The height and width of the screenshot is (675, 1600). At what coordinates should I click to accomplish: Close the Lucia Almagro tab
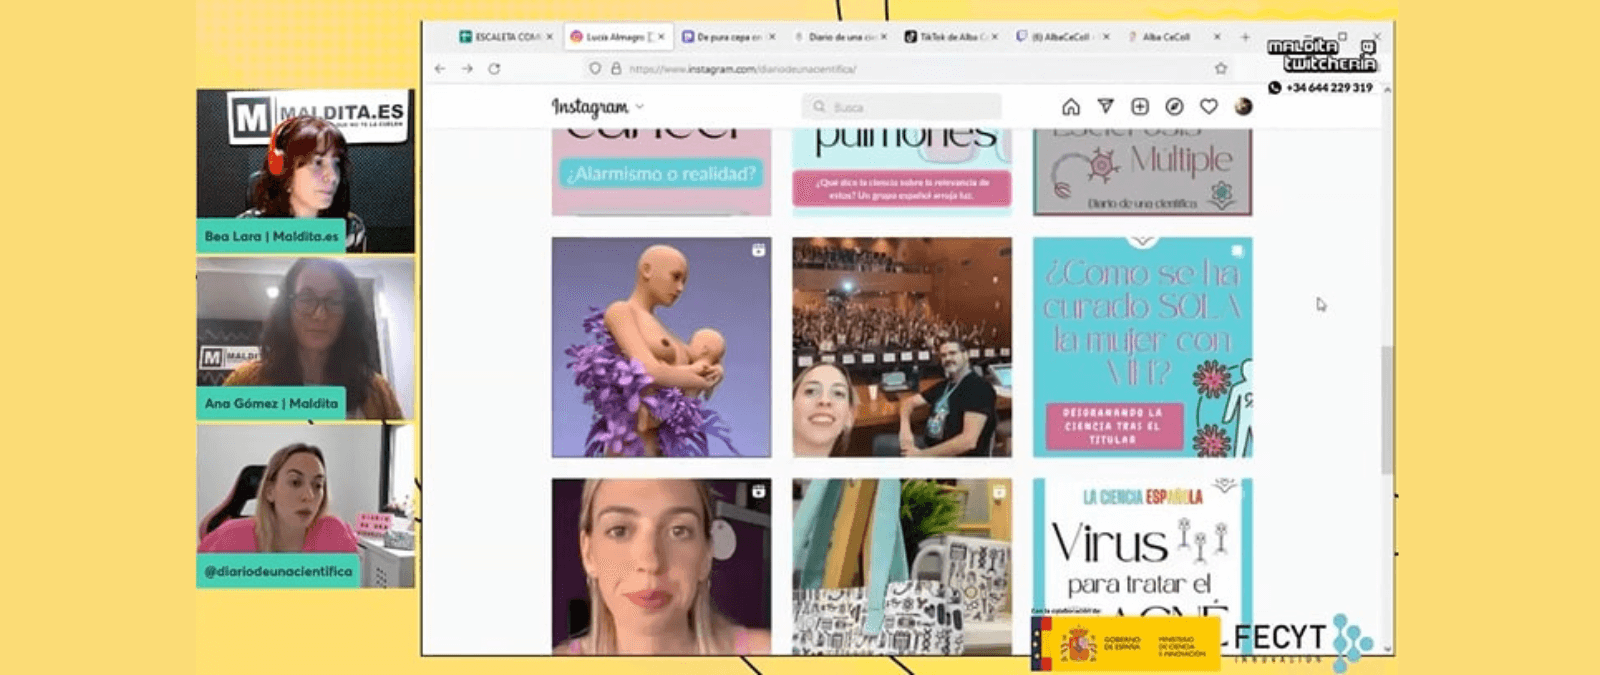click(x=661, y=37)
